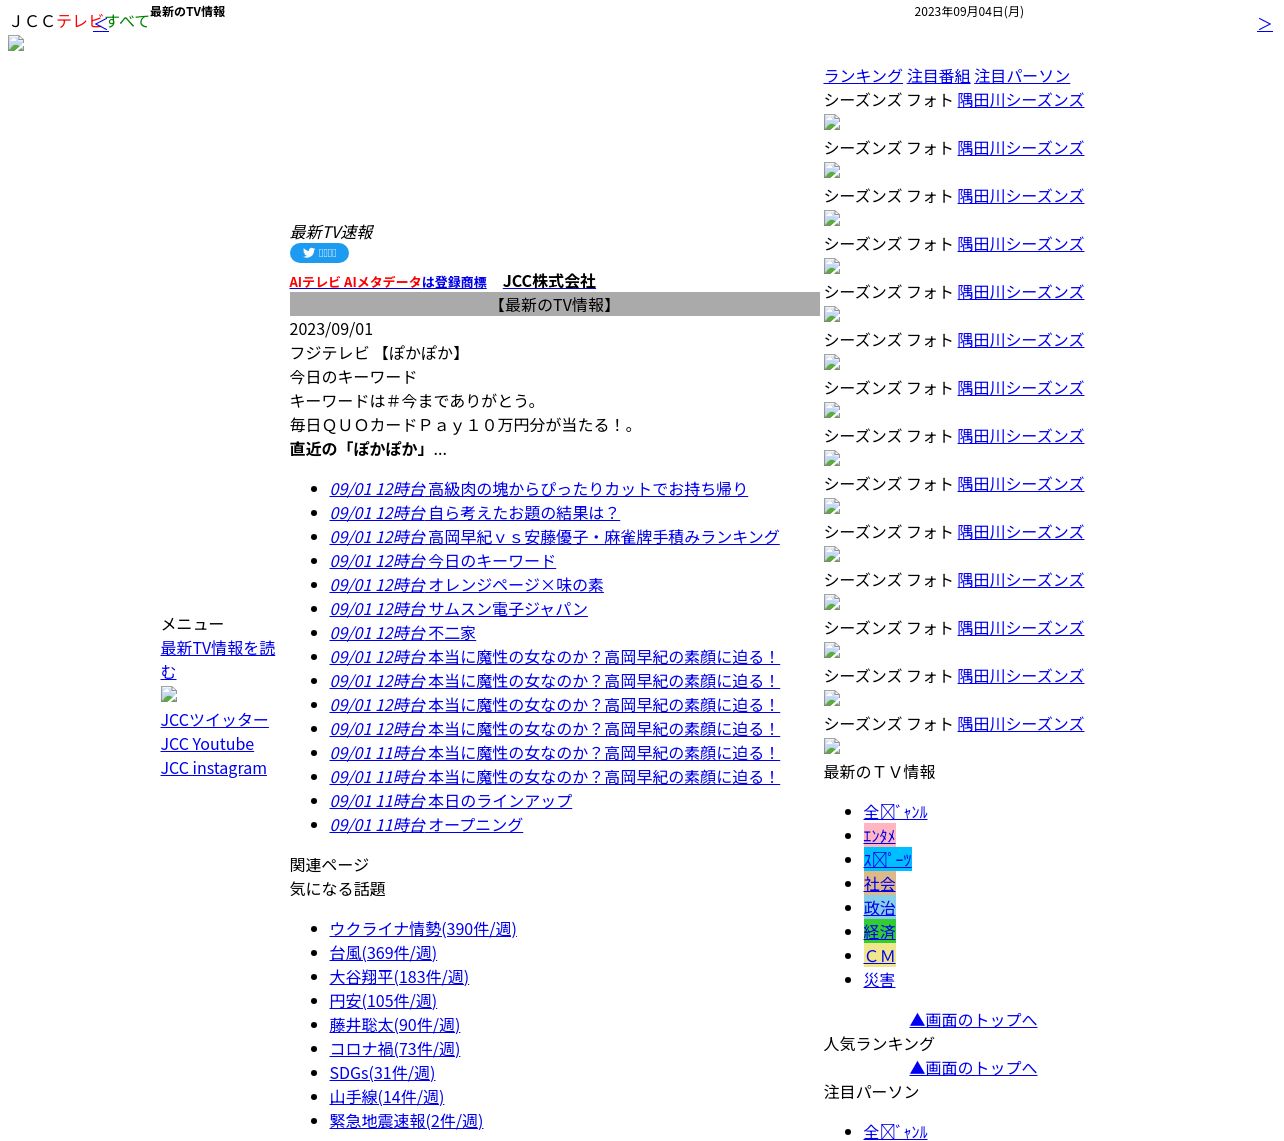Screen dimensions: 1284x1141
Task: Select topic 円安(105件/週)
Action: click(383, 1001)
